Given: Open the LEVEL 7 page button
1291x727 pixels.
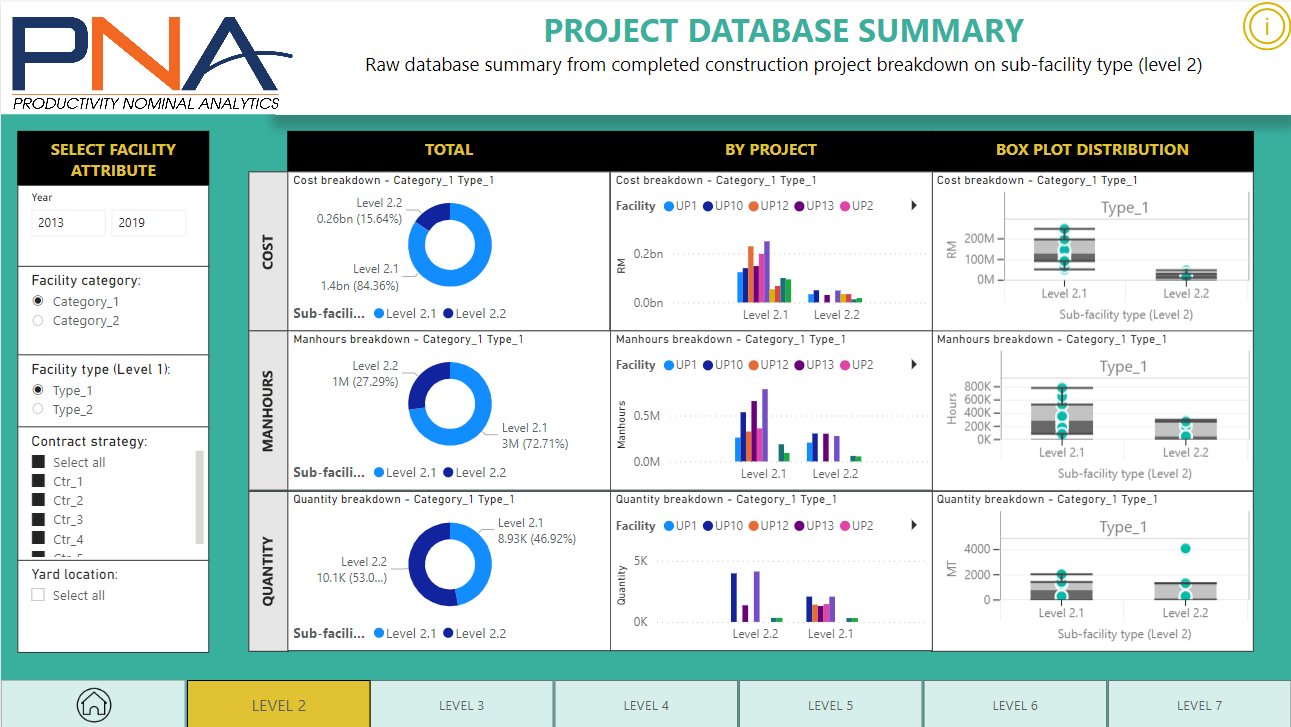Looking at the screenshot, I should [1198, 705].
